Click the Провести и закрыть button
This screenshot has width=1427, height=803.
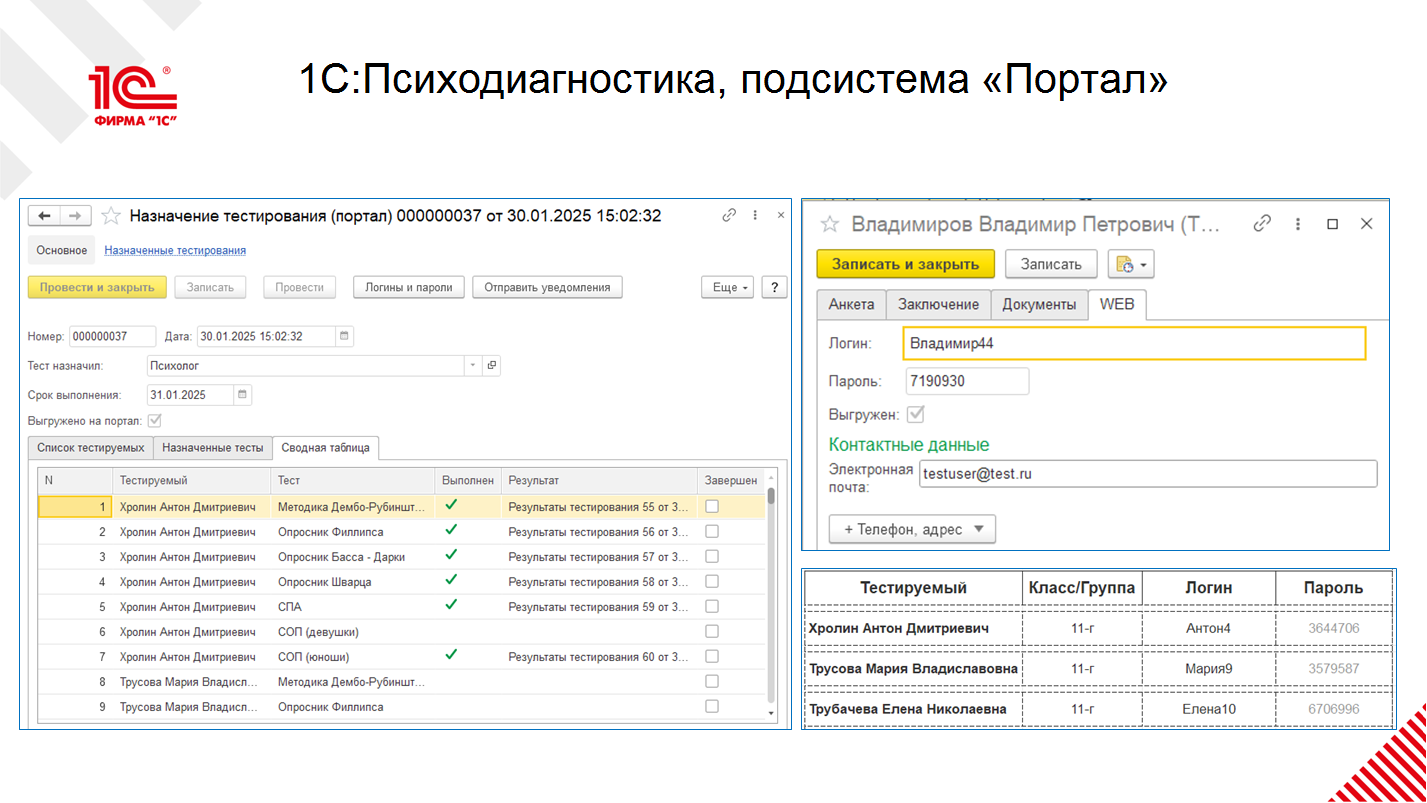(x=97, y=287)
